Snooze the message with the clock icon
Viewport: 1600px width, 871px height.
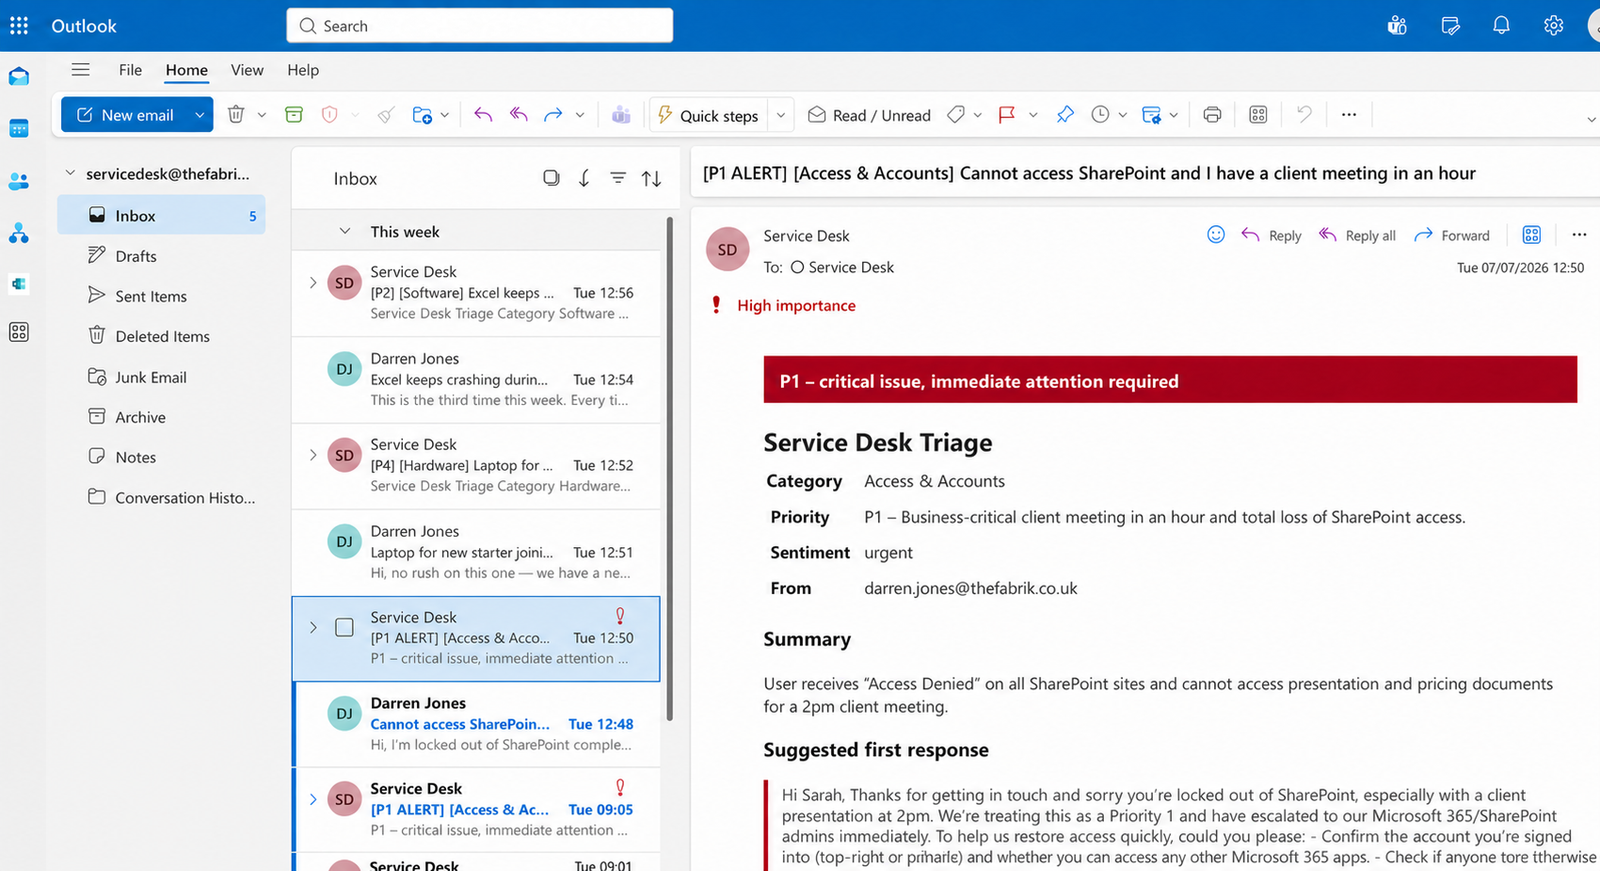[x=1100, y=115]
